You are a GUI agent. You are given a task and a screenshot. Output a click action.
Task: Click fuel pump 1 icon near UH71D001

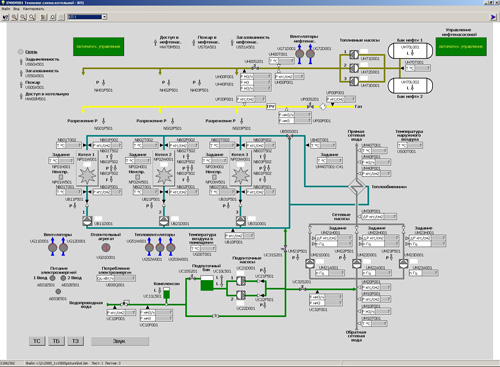click(x=354, y=54)
